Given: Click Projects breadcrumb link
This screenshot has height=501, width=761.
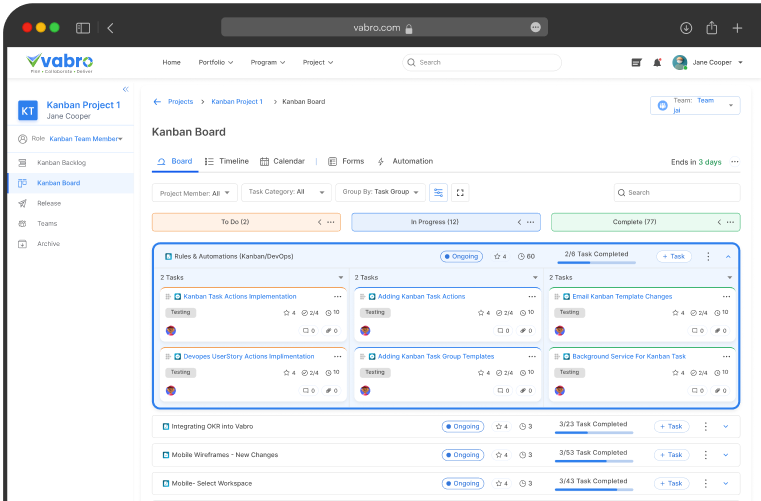Looking at the screenshot, I should (x=181, y=101).
